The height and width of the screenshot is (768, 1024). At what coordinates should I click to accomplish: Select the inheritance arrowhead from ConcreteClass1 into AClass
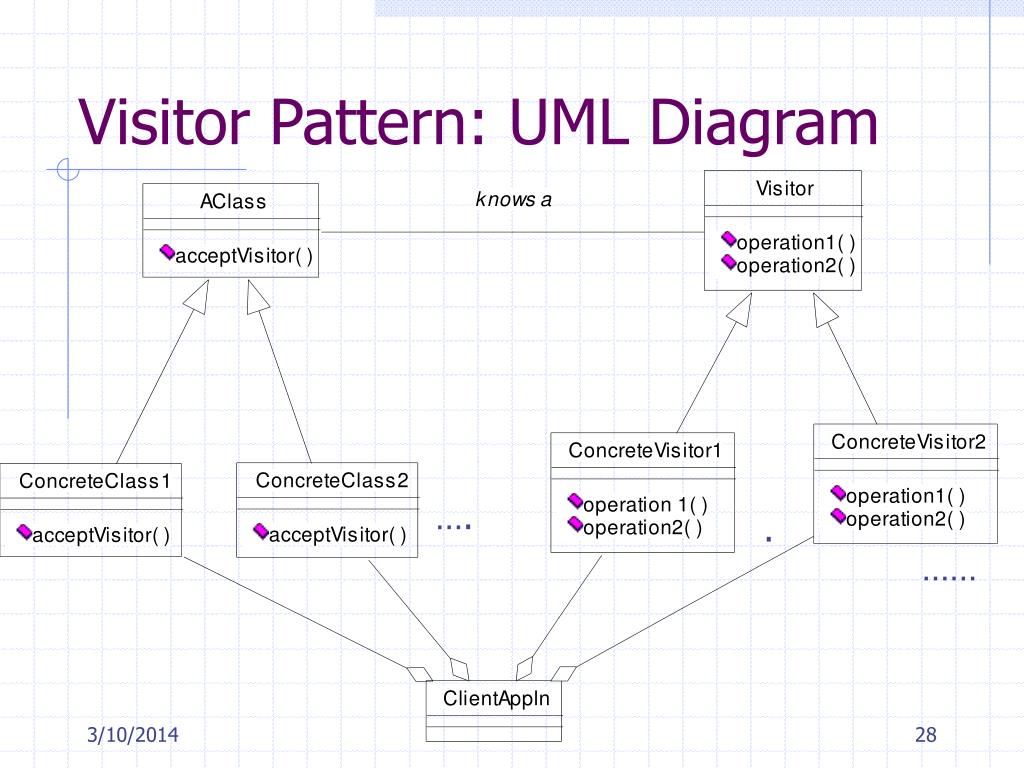(198, 297)
